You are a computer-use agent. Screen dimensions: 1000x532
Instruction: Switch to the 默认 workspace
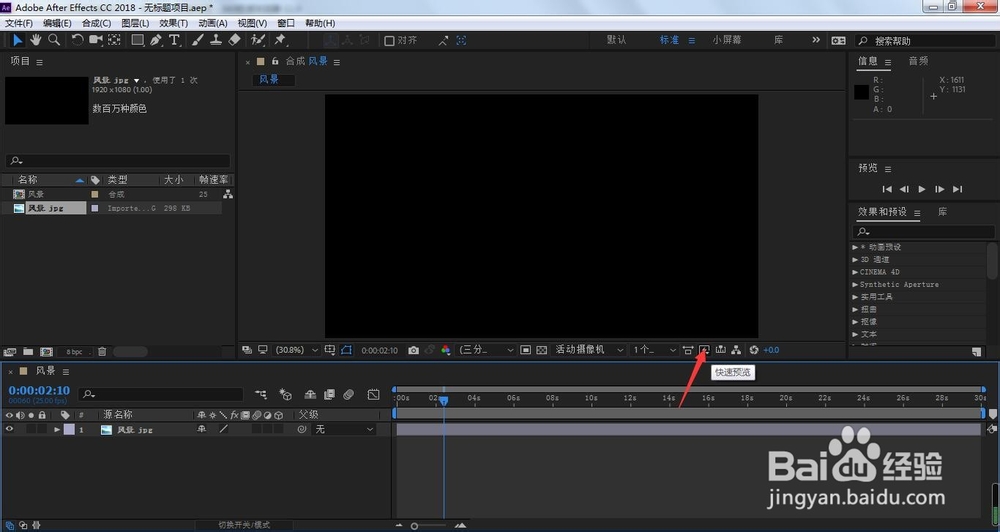point(616,40)
